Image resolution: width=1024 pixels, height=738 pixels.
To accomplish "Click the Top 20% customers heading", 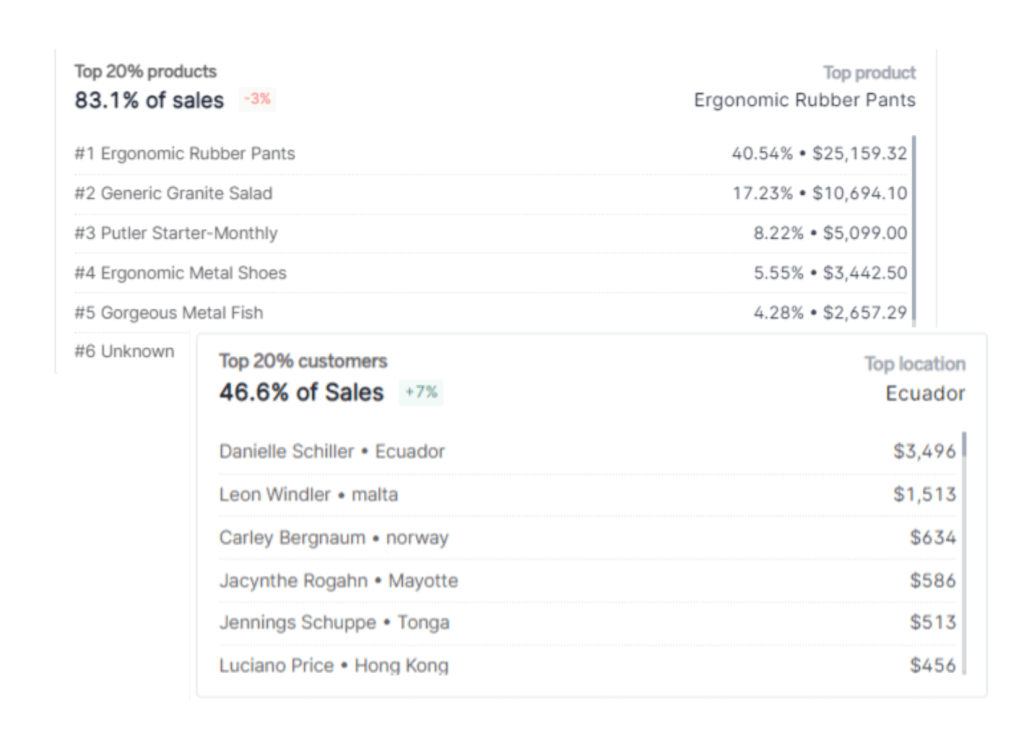I will point(303,361).
